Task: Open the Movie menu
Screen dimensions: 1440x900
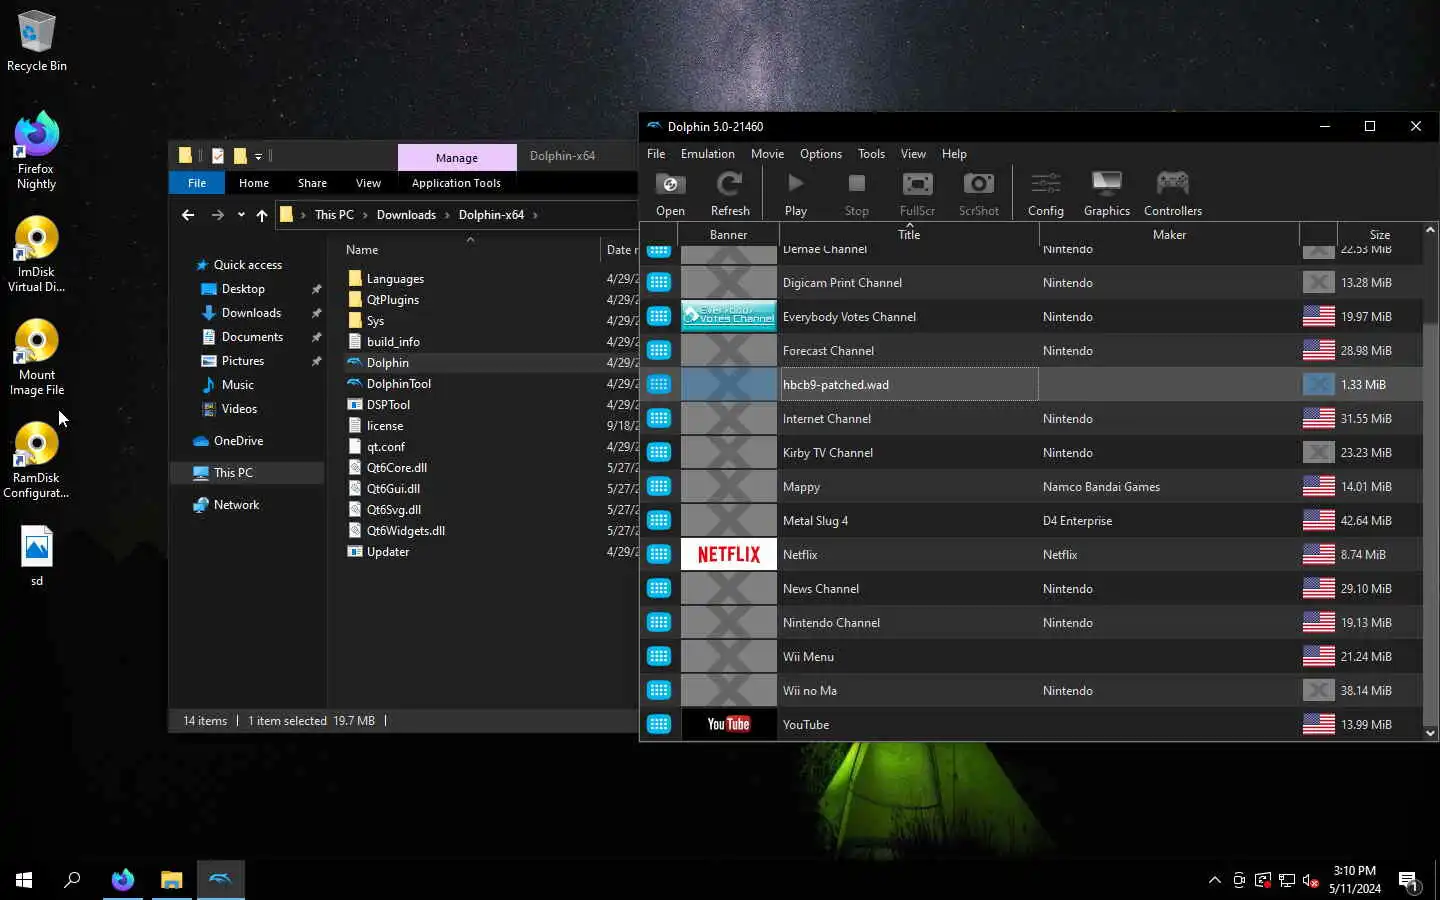Action: click(x=767, y=154)
